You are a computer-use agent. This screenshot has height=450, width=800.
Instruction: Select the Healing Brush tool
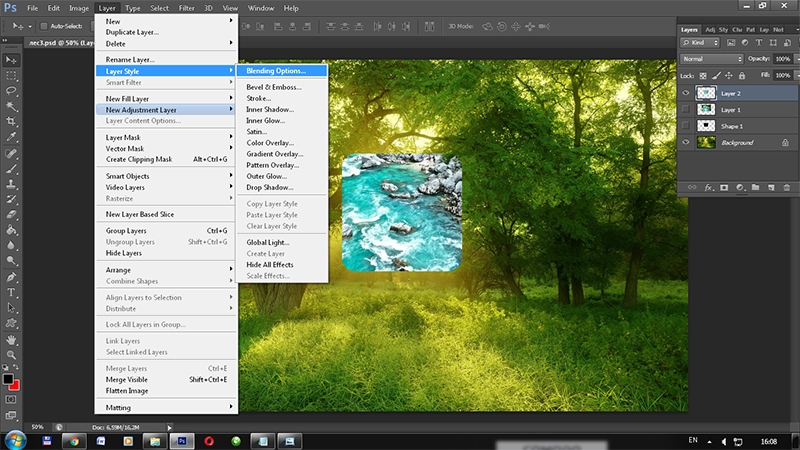[11, 154]
